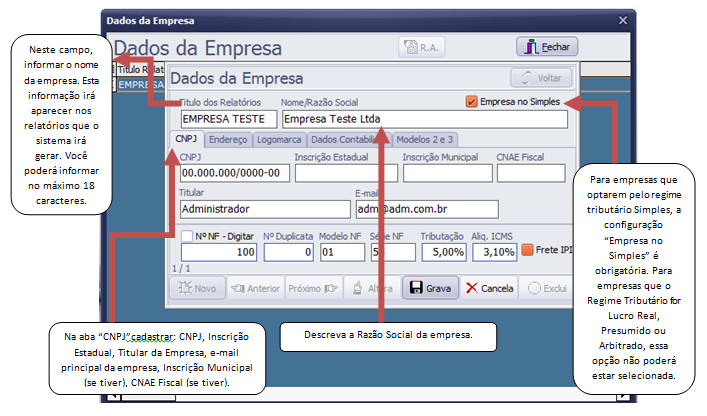Viewport: 707px width, 416px height.
Task: Open the Modelos 2 e 3 tab
Action: point(425,140)
